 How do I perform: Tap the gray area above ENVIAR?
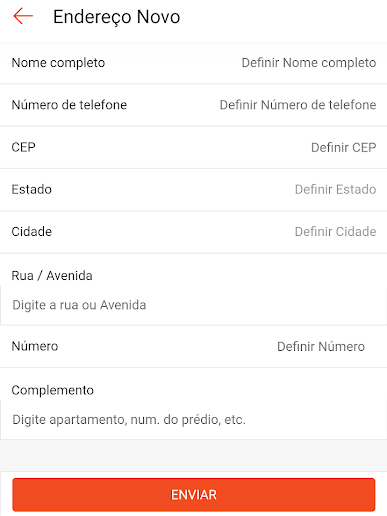coord(193,455)
